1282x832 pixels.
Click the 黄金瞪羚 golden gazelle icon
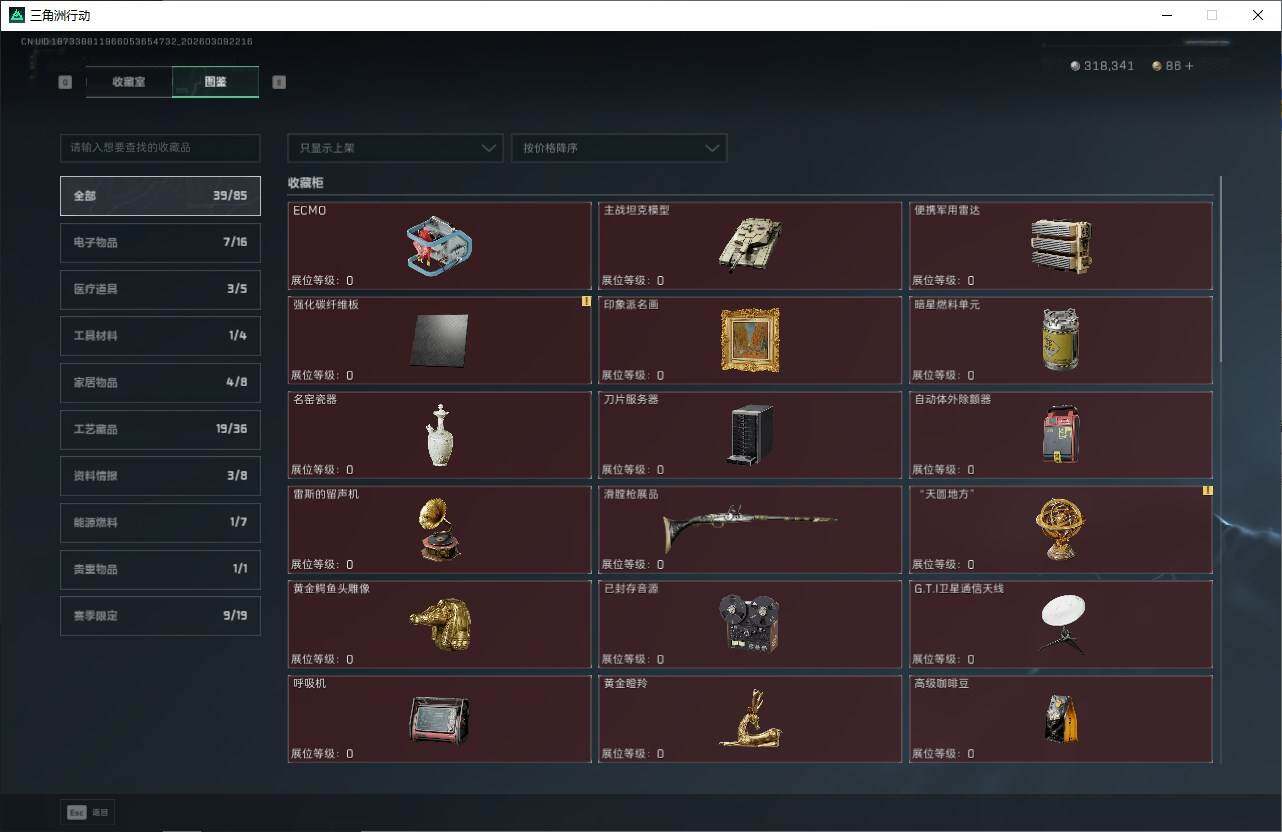750,718
